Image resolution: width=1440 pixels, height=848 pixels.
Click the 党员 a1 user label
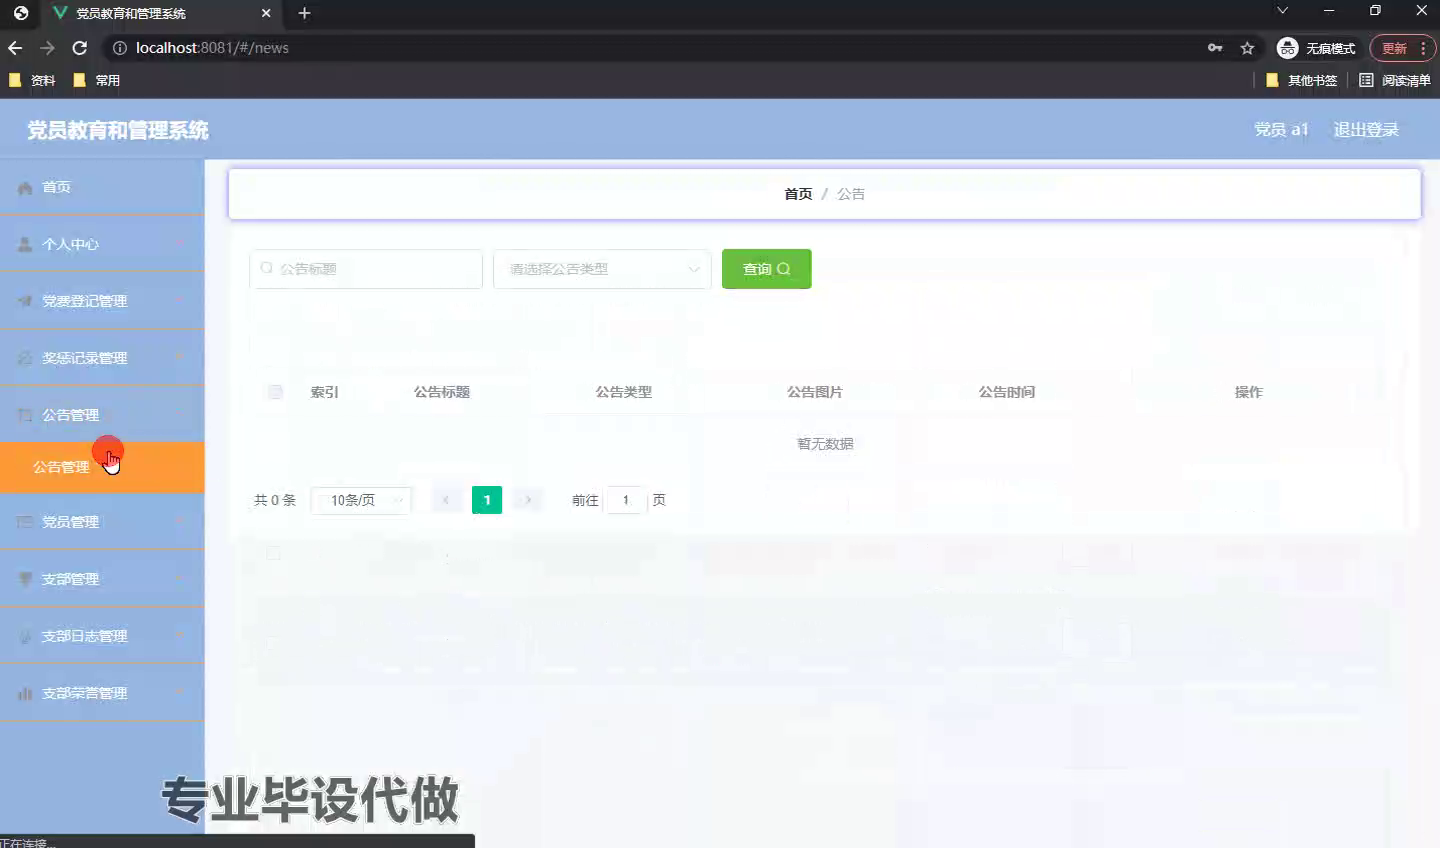(x=1281, y=130)
